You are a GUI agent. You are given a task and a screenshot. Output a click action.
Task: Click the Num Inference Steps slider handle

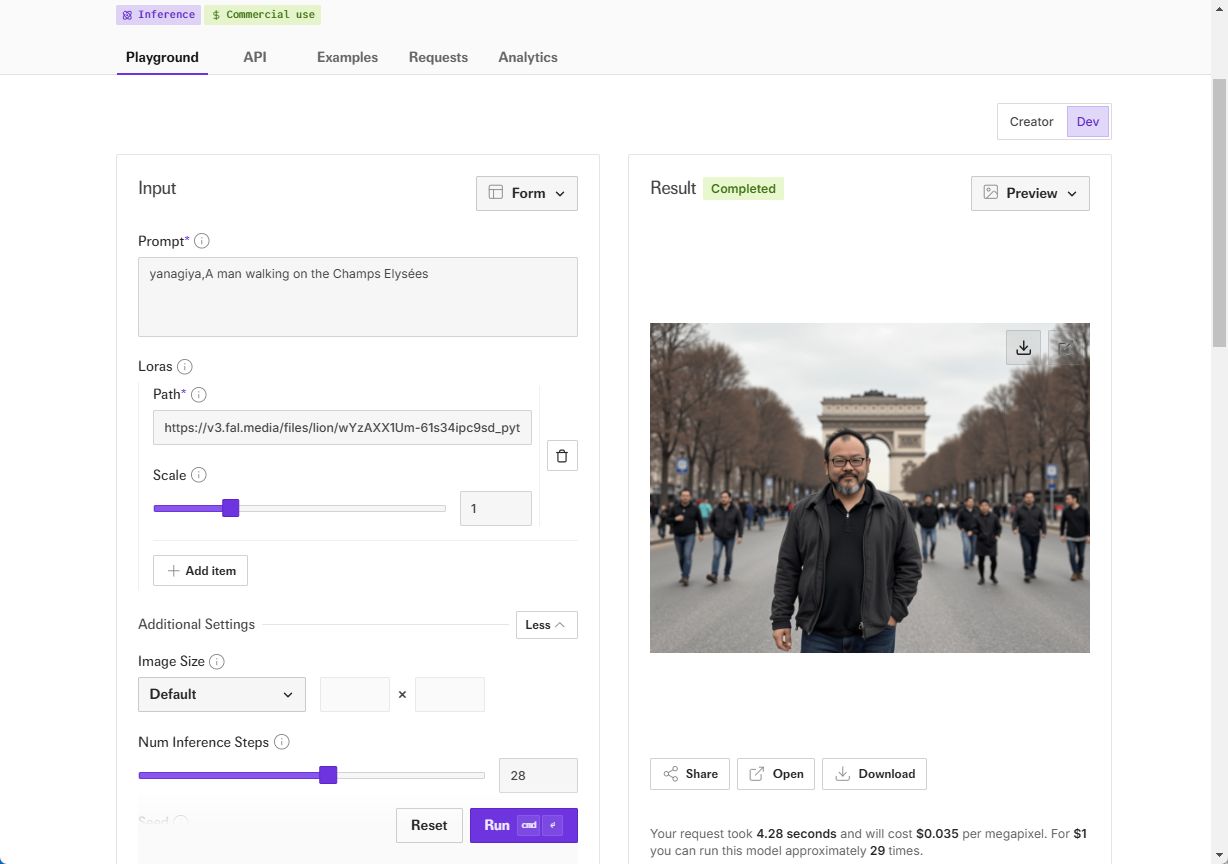(328, 775)
